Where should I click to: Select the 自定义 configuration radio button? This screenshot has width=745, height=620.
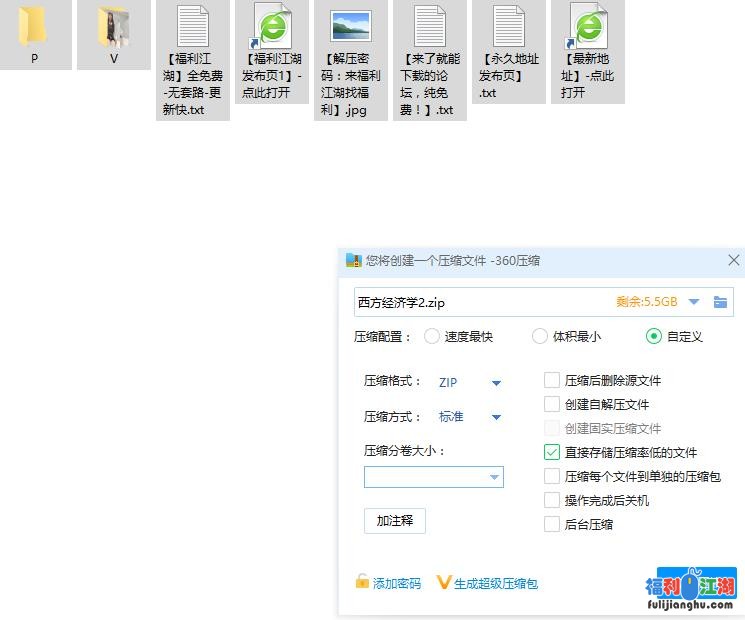[654, 337]
